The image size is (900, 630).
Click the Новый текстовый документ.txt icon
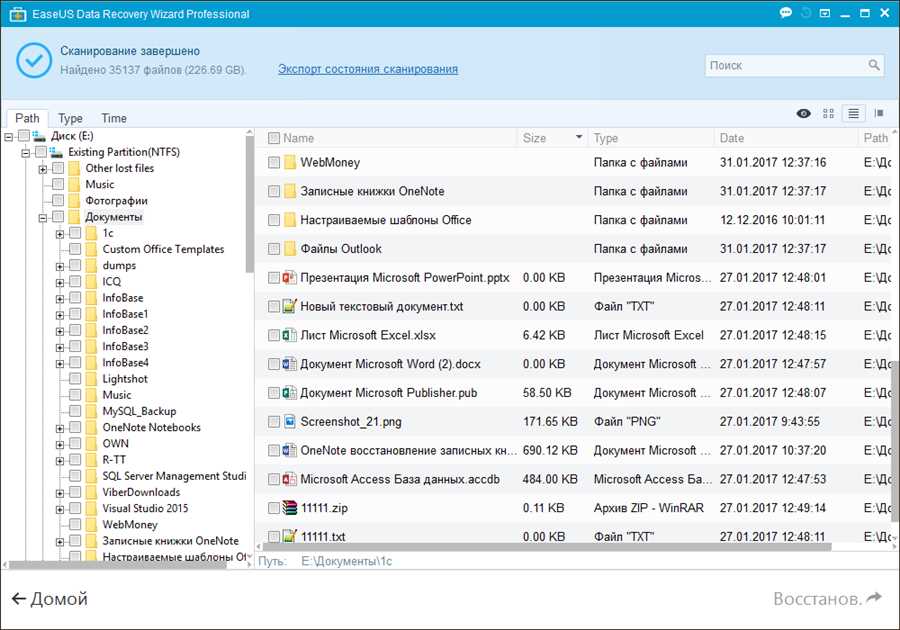[290, 306]
